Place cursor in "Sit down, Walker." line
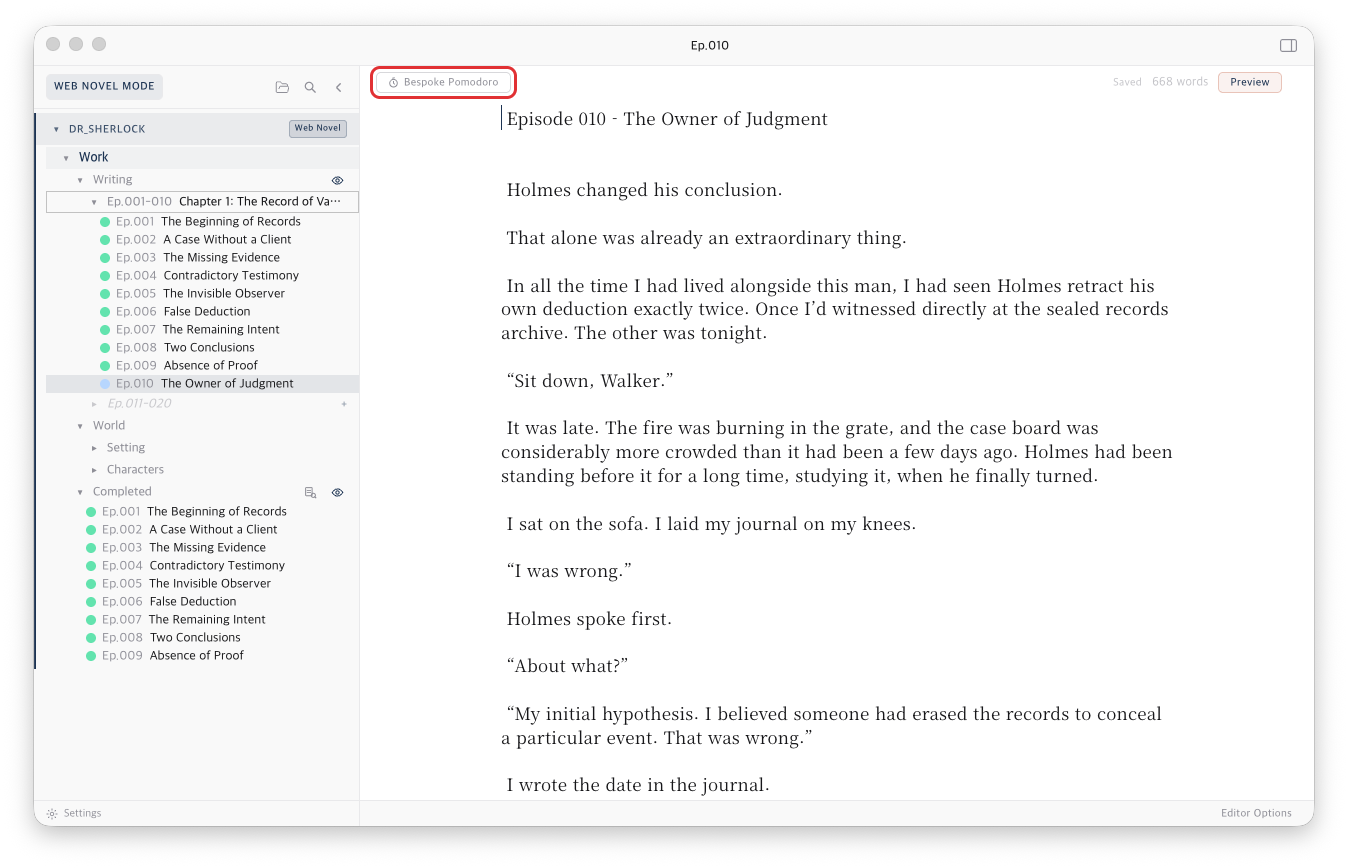 pos(589,381)
